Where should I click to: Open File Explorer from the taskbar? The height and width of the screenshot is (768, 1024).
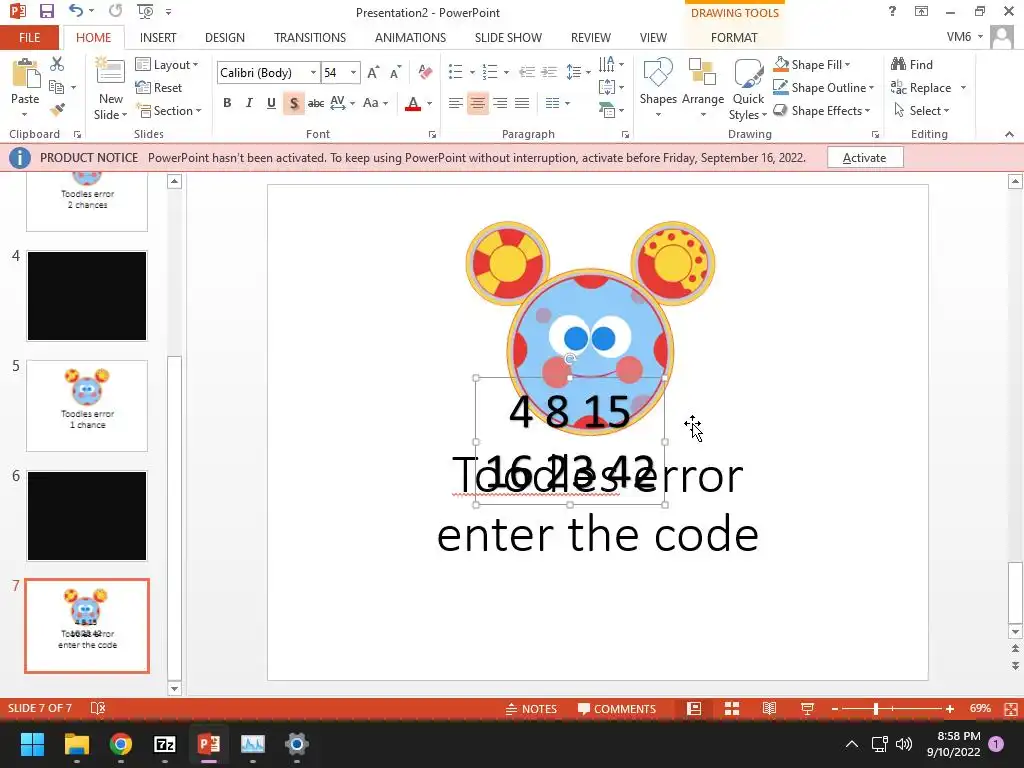(x=77, y=744)
